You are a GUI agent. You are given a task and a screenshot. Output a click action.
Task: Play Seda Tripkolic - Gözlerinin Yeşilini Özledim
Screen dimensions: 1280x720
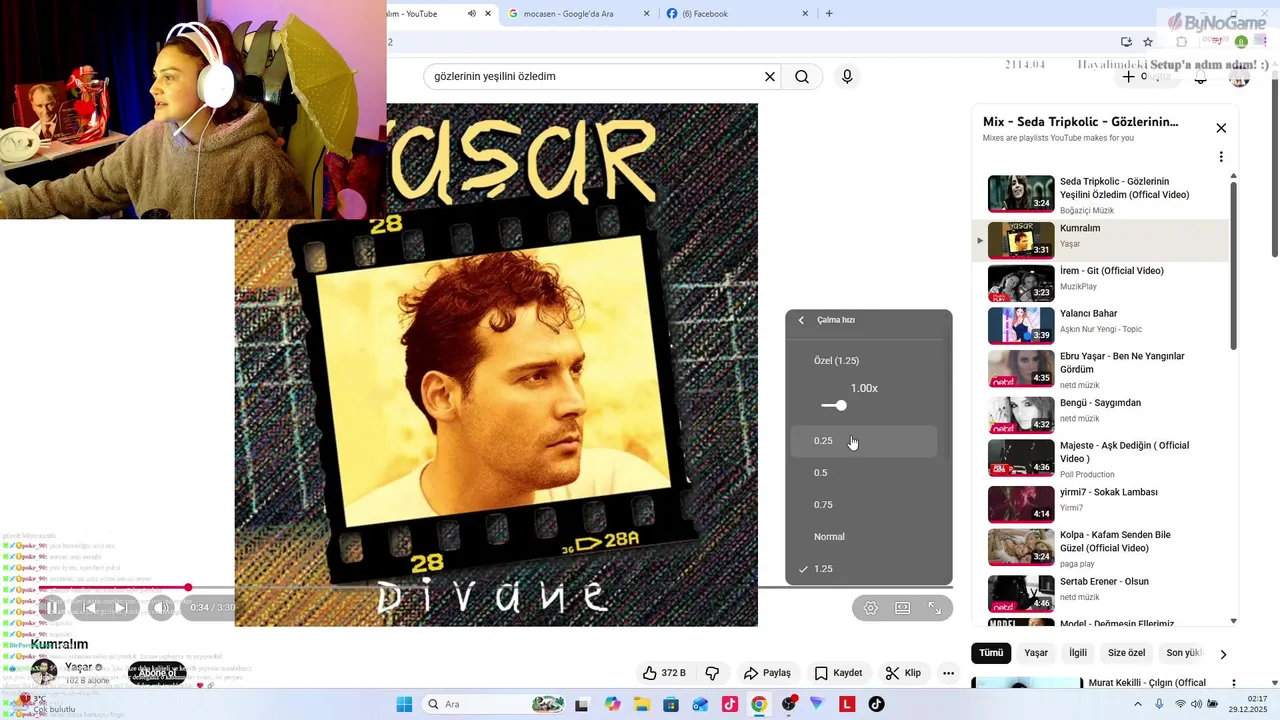tap(1100, 194)
